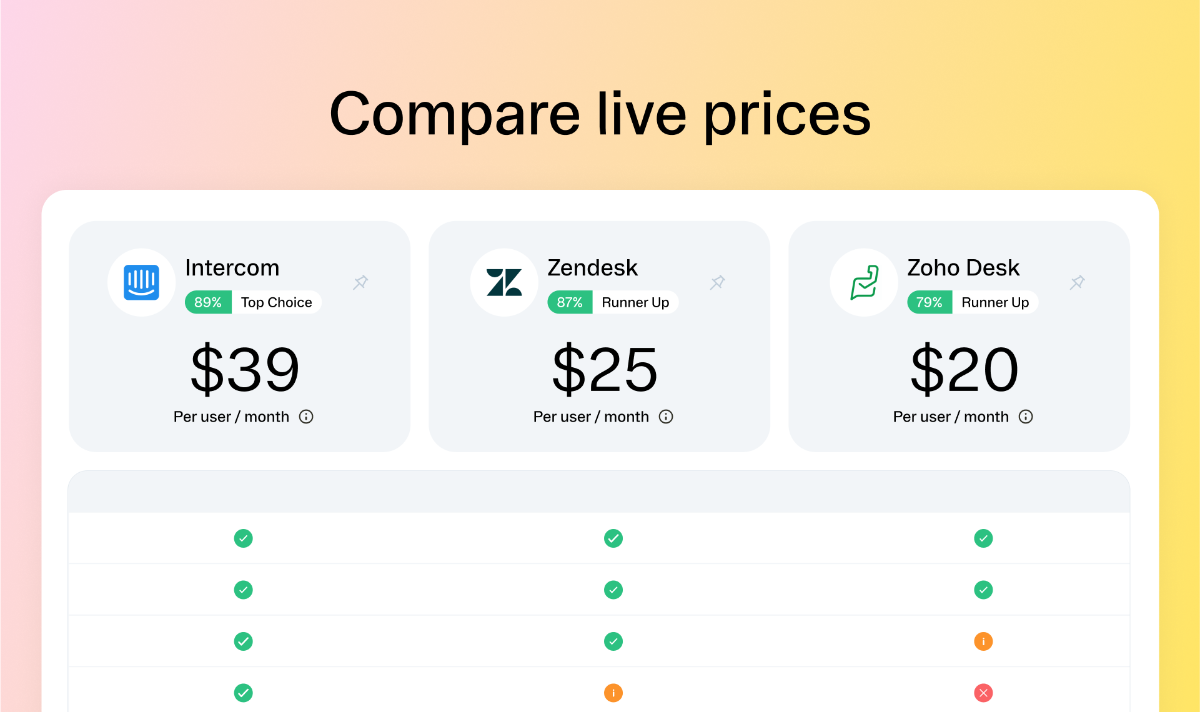The width and height of the screenshot is (1200, 712).
Task: Click the red cross icon in the Zoho Desk column
Action: (983, 692)
